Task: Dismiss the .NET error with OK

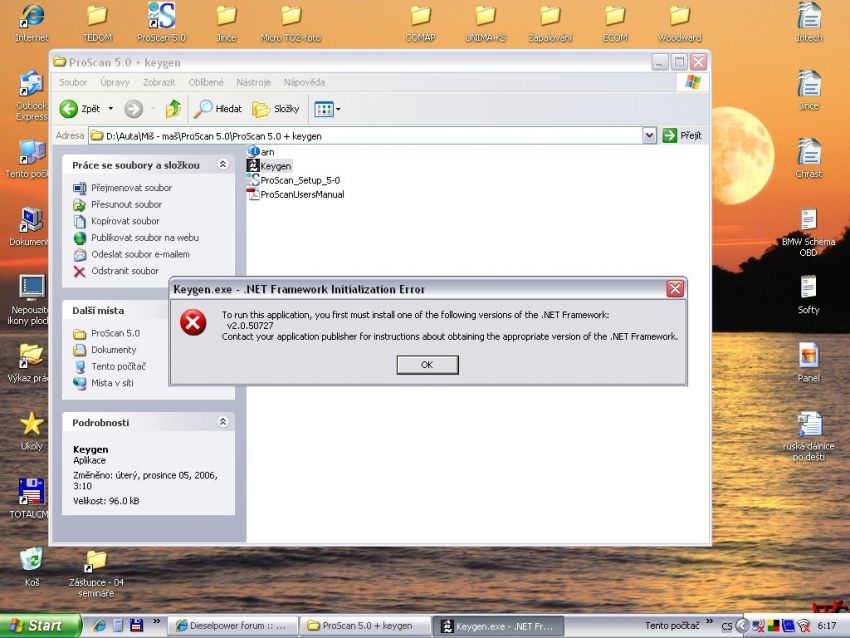Action: point(427,365)
